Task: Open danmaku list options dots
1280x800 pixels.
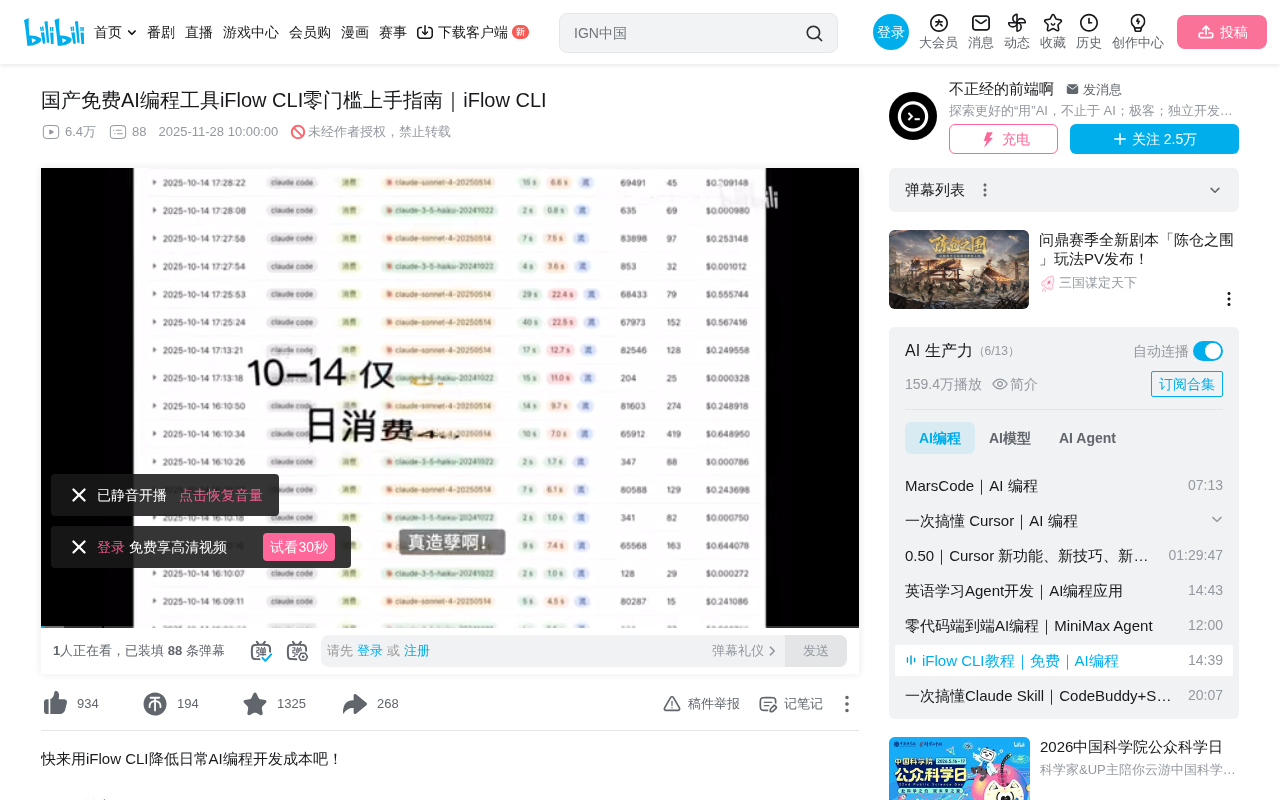Action: (985, 190)
